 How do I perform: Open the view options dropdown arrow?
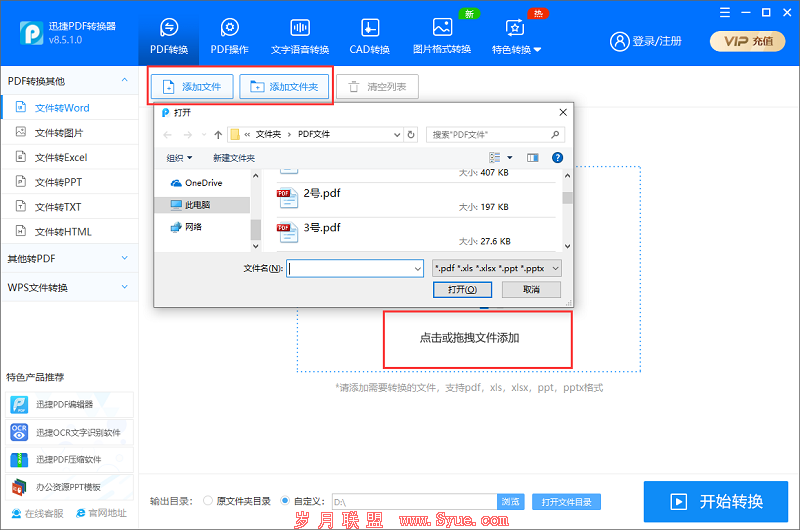tap(509, 158)
